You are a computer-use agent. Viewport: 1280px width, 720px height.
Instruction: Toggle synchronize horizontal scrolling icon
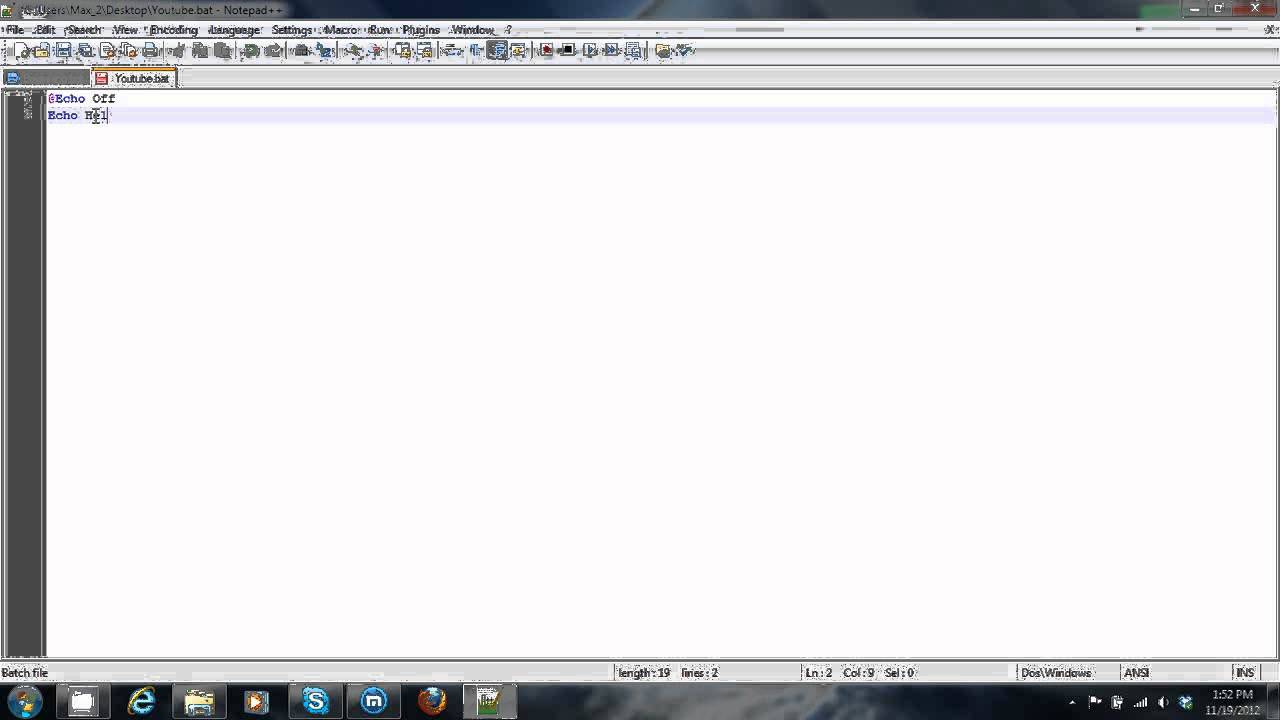click(x=424, y=50)
